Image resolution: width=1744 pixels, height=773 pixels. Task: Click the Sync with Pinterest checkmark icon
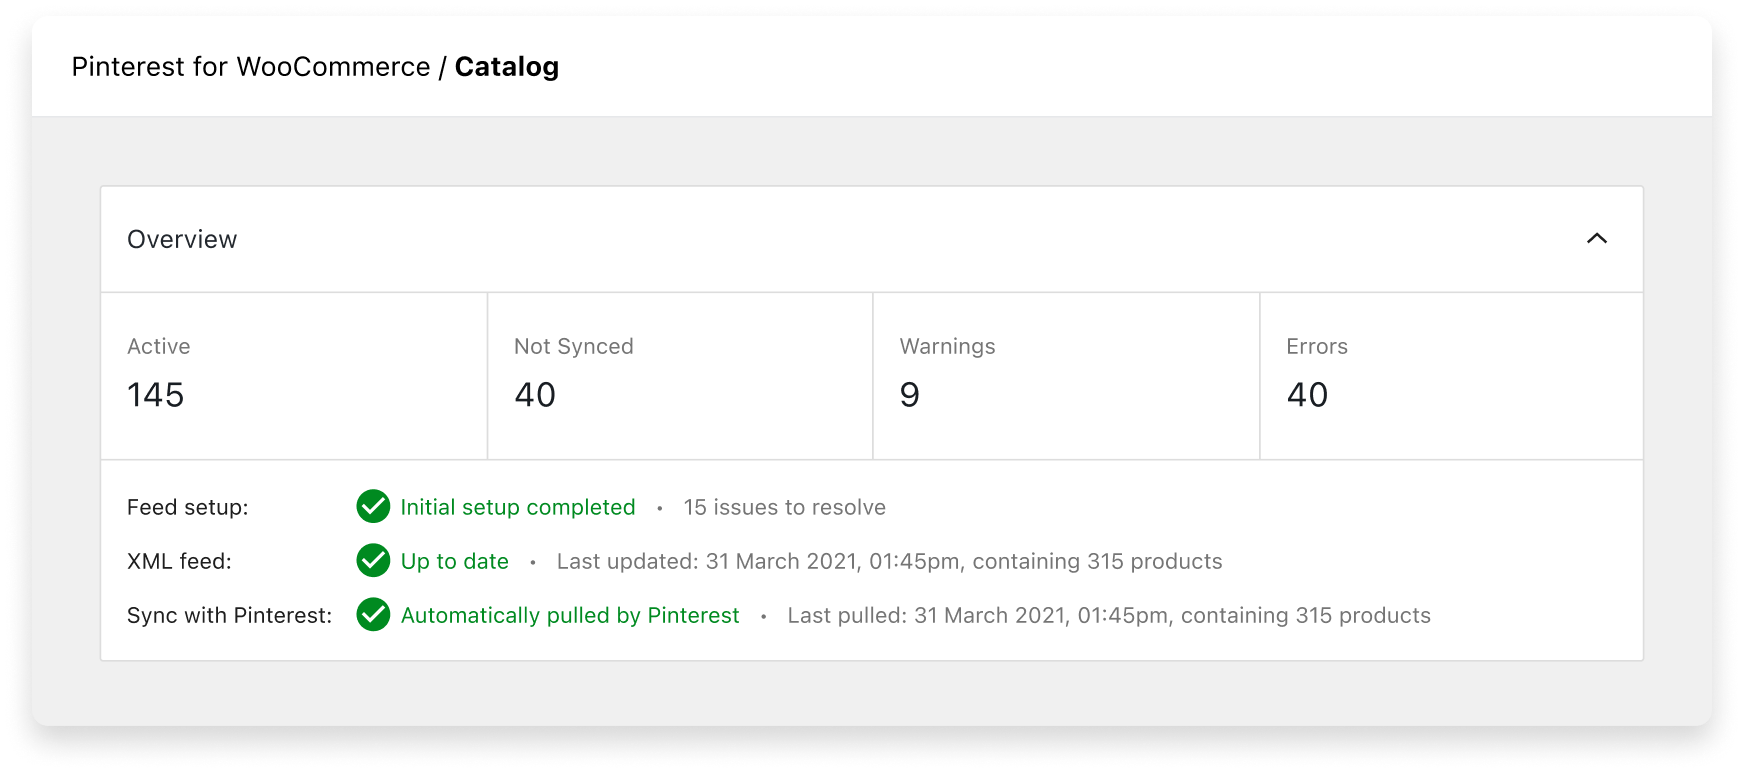(x=373, y=615)
